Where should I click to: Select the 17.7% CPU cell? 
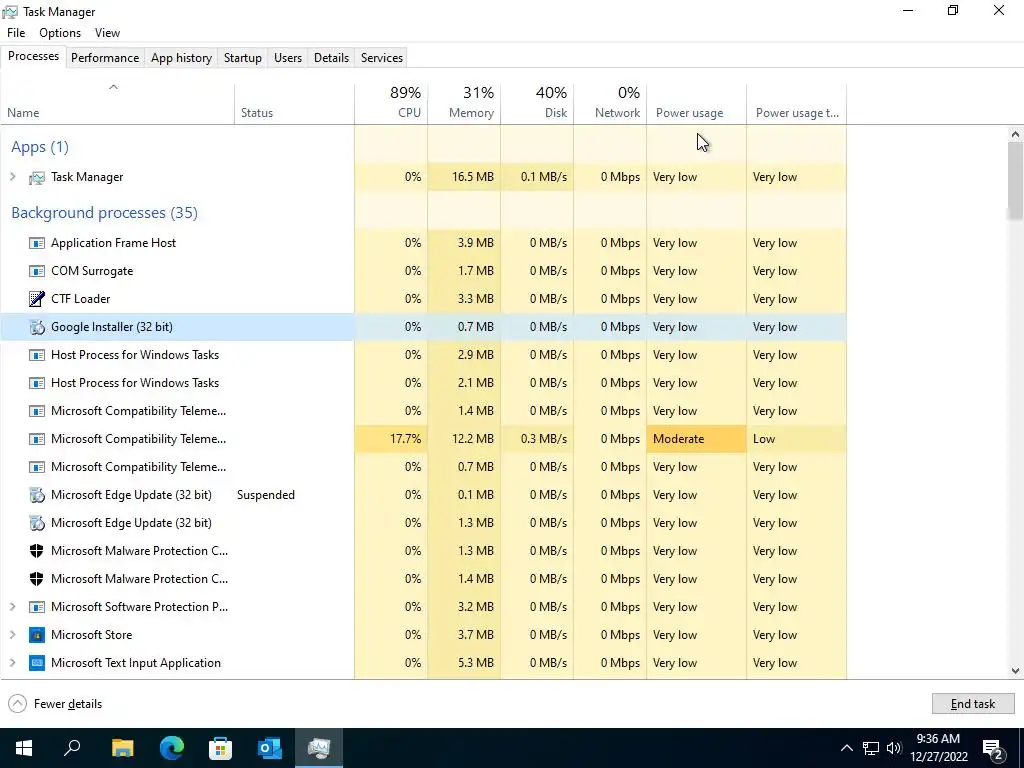391,439
